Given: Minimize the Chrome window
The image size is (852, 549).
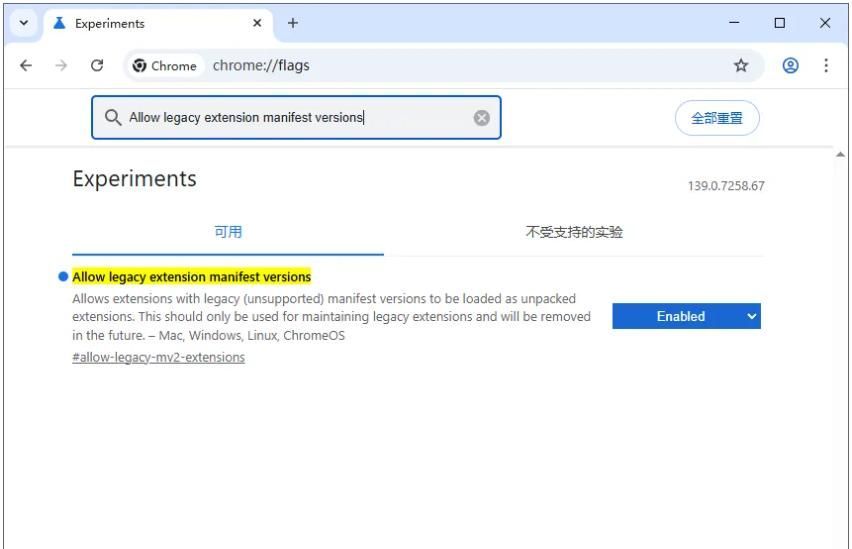Looking at the screenshot, I should (x=734, y=23).
